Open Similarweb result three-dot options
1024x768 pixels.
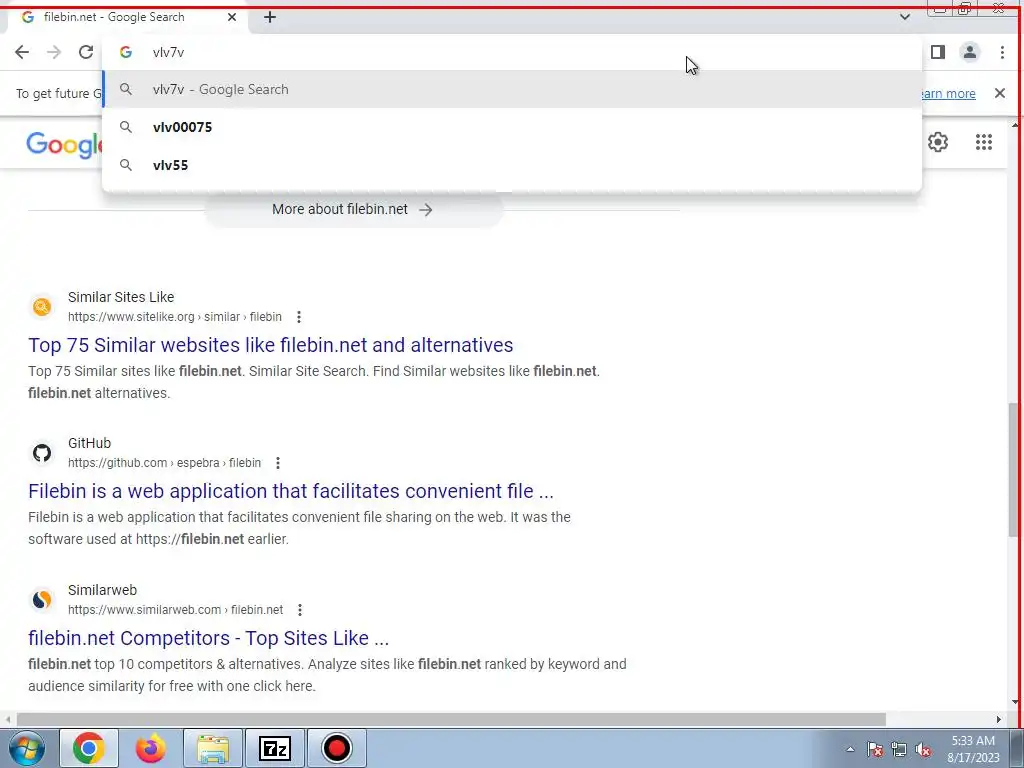[300, 610]
